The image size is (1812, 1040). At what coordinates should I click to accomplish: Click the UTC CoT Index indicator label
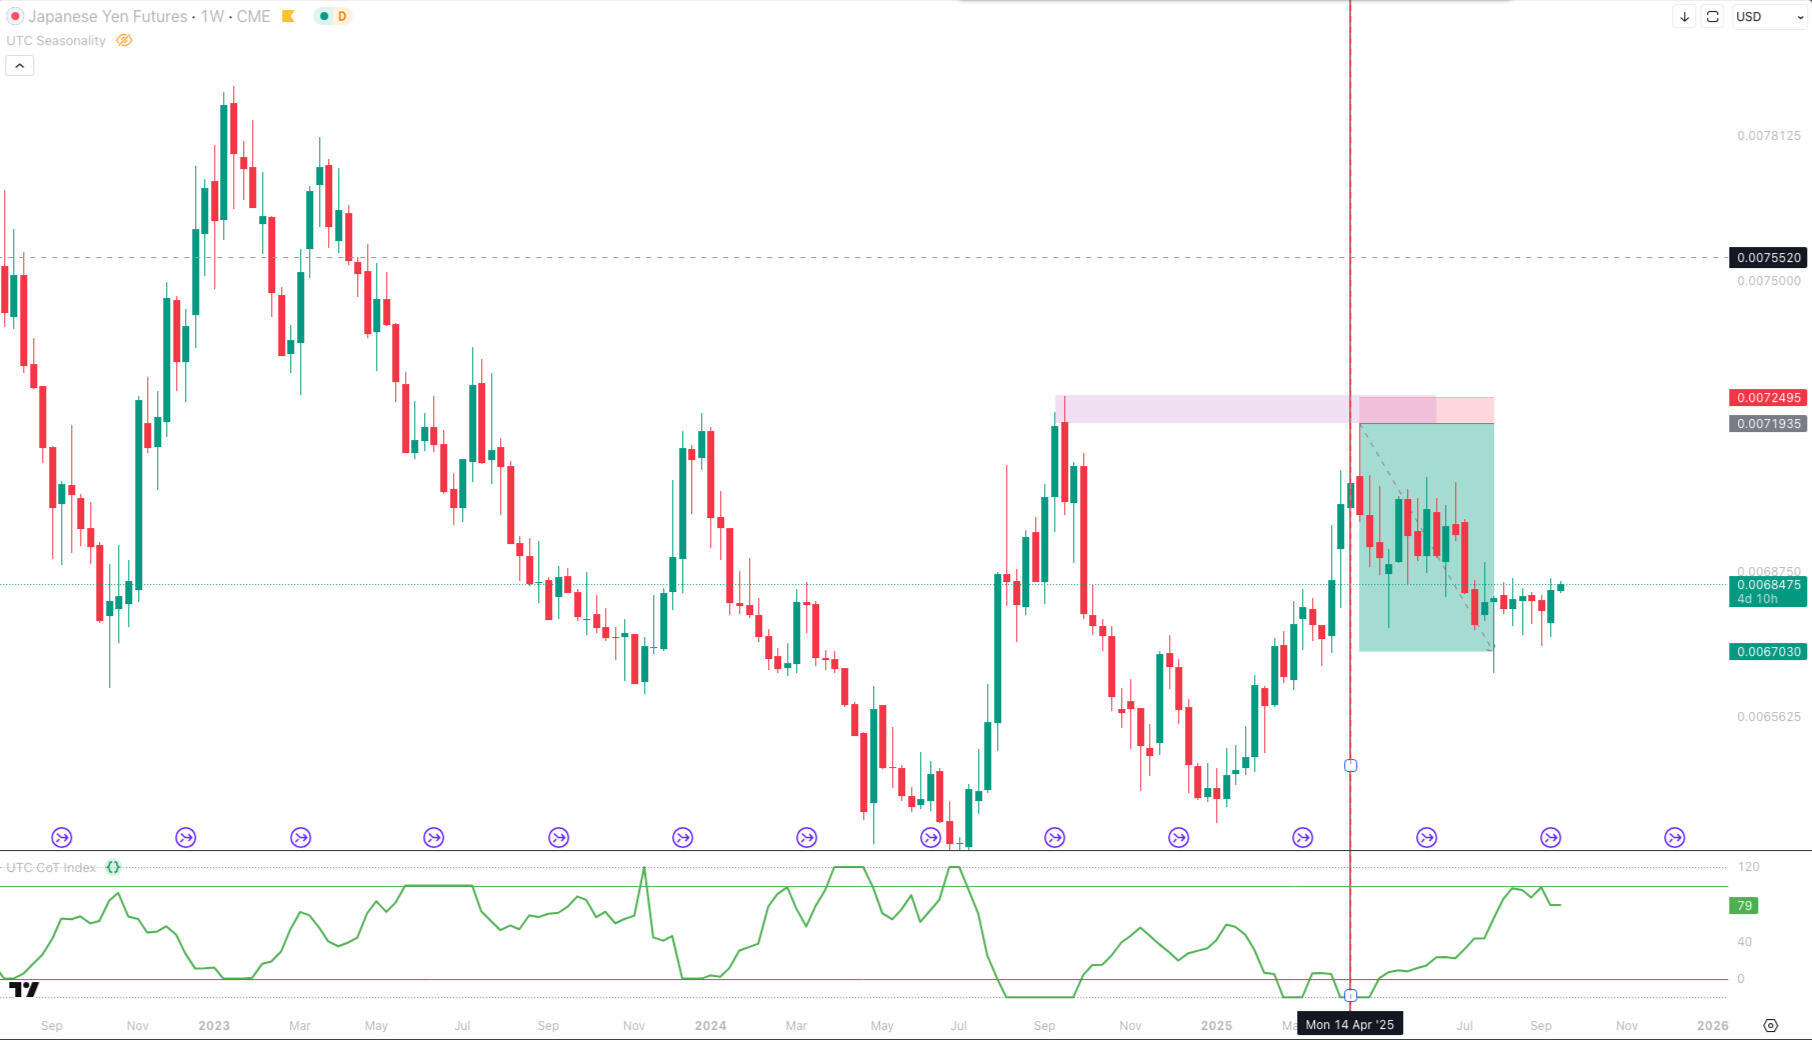(51, 867)
